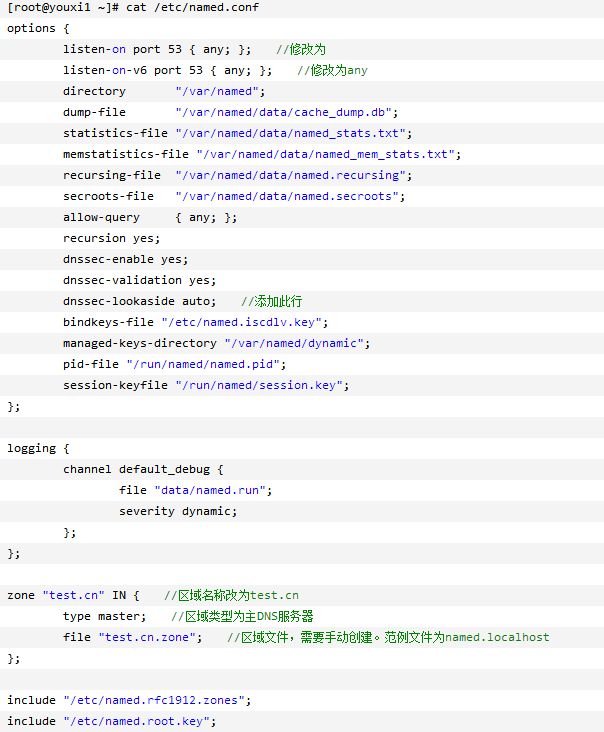Click the '[root@youxi1 ~]#' shell prompt
The height and width of the screenshot is (732, 604).
click(x=63, y=7)
